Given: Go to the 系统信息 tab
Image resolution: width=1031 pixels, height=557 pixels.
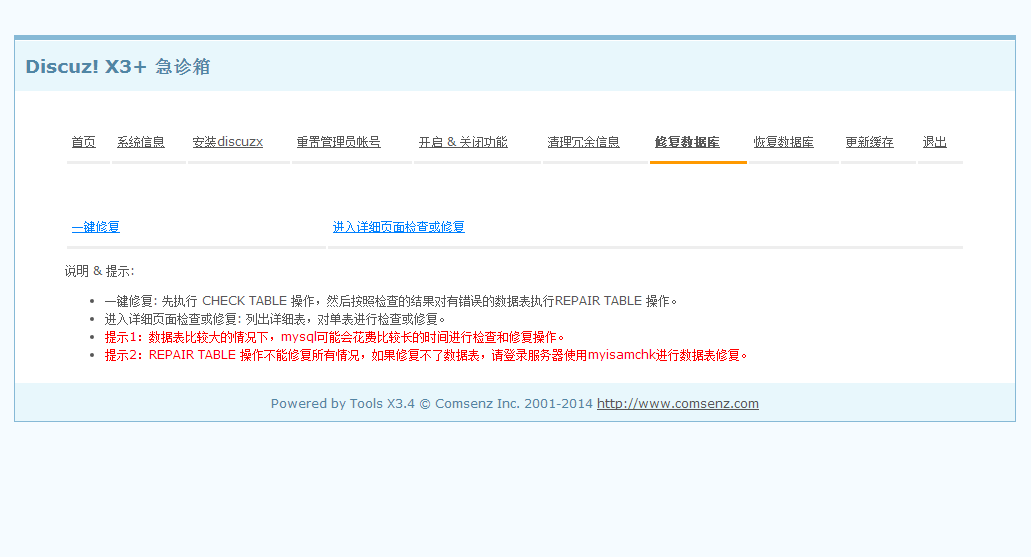Looking at the screenshot, I should (141, 141).
